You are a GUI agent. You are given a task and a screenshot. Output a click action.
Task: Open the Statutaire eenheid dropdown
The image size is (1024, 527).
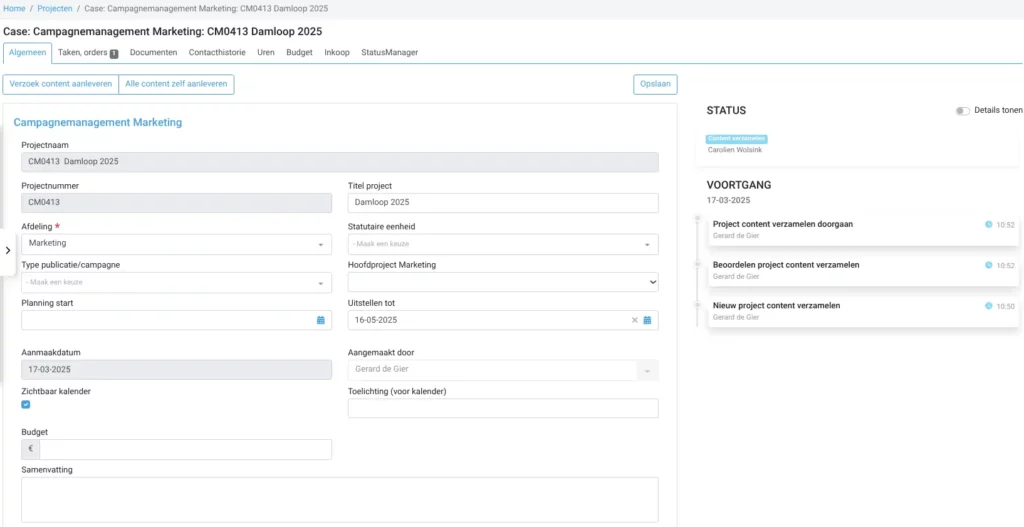coord(503,244)
